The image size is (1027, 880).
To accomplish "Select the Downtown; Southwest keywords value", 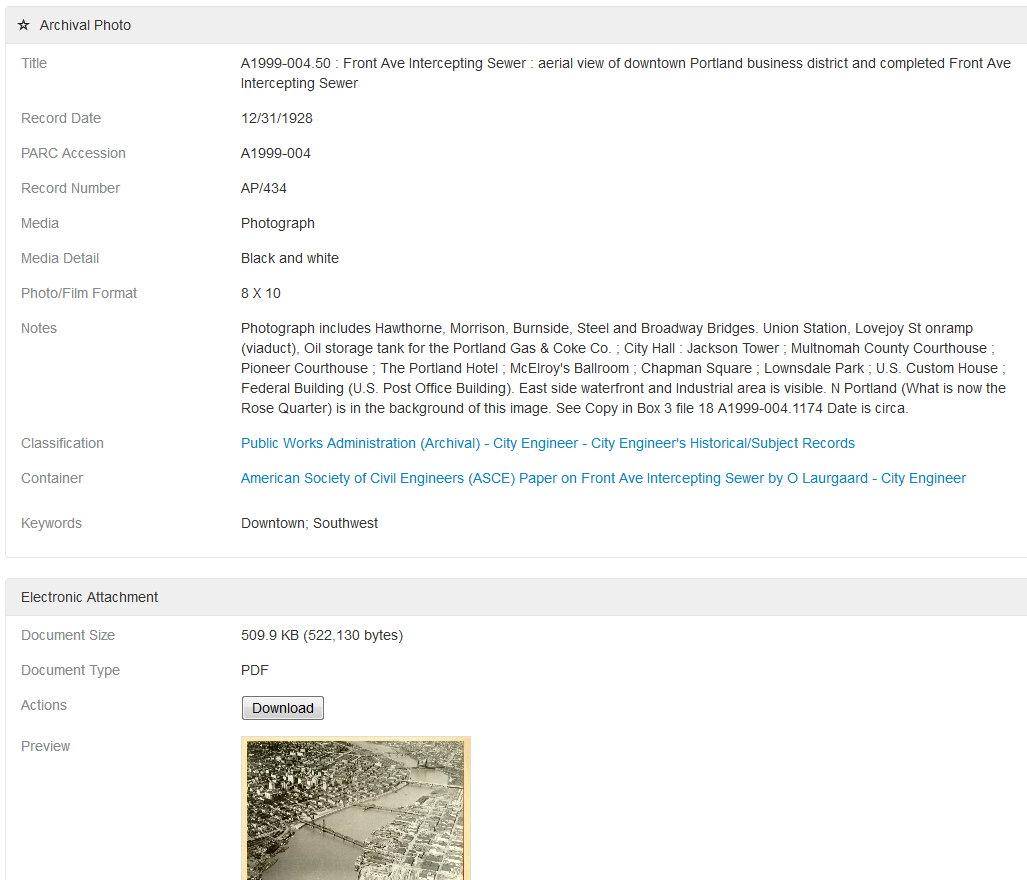I will coord(309,523).
